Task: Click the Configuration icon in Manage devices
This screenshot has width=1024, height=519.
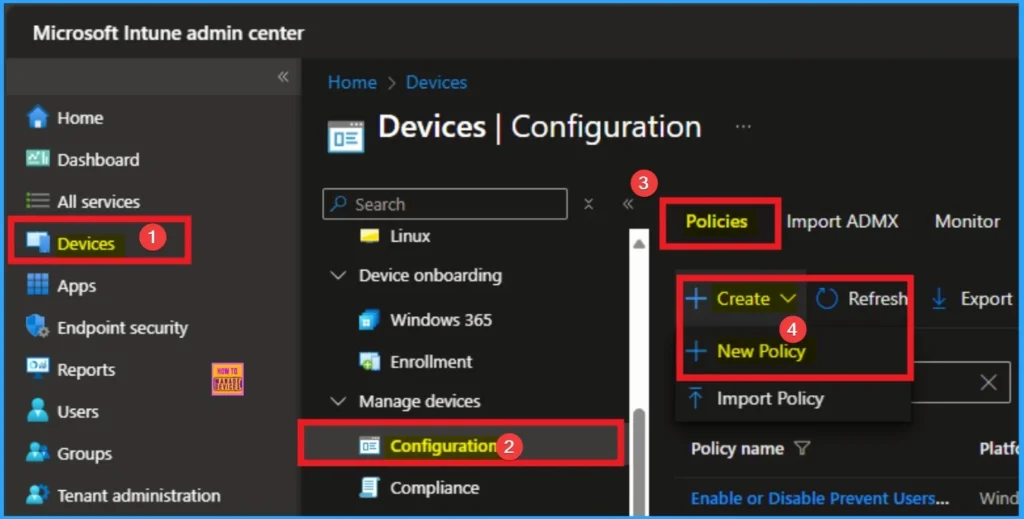Action: click(370, 446)
